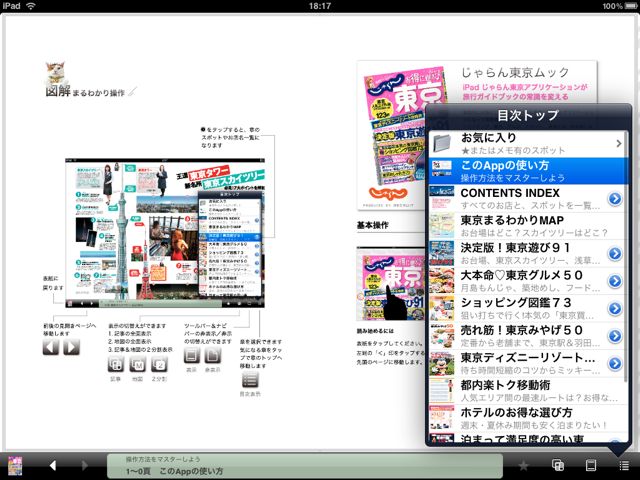Open 大本命♡東京グルメ50 chapter
This screenshot has width=640, height=480.
click(527, 281)
